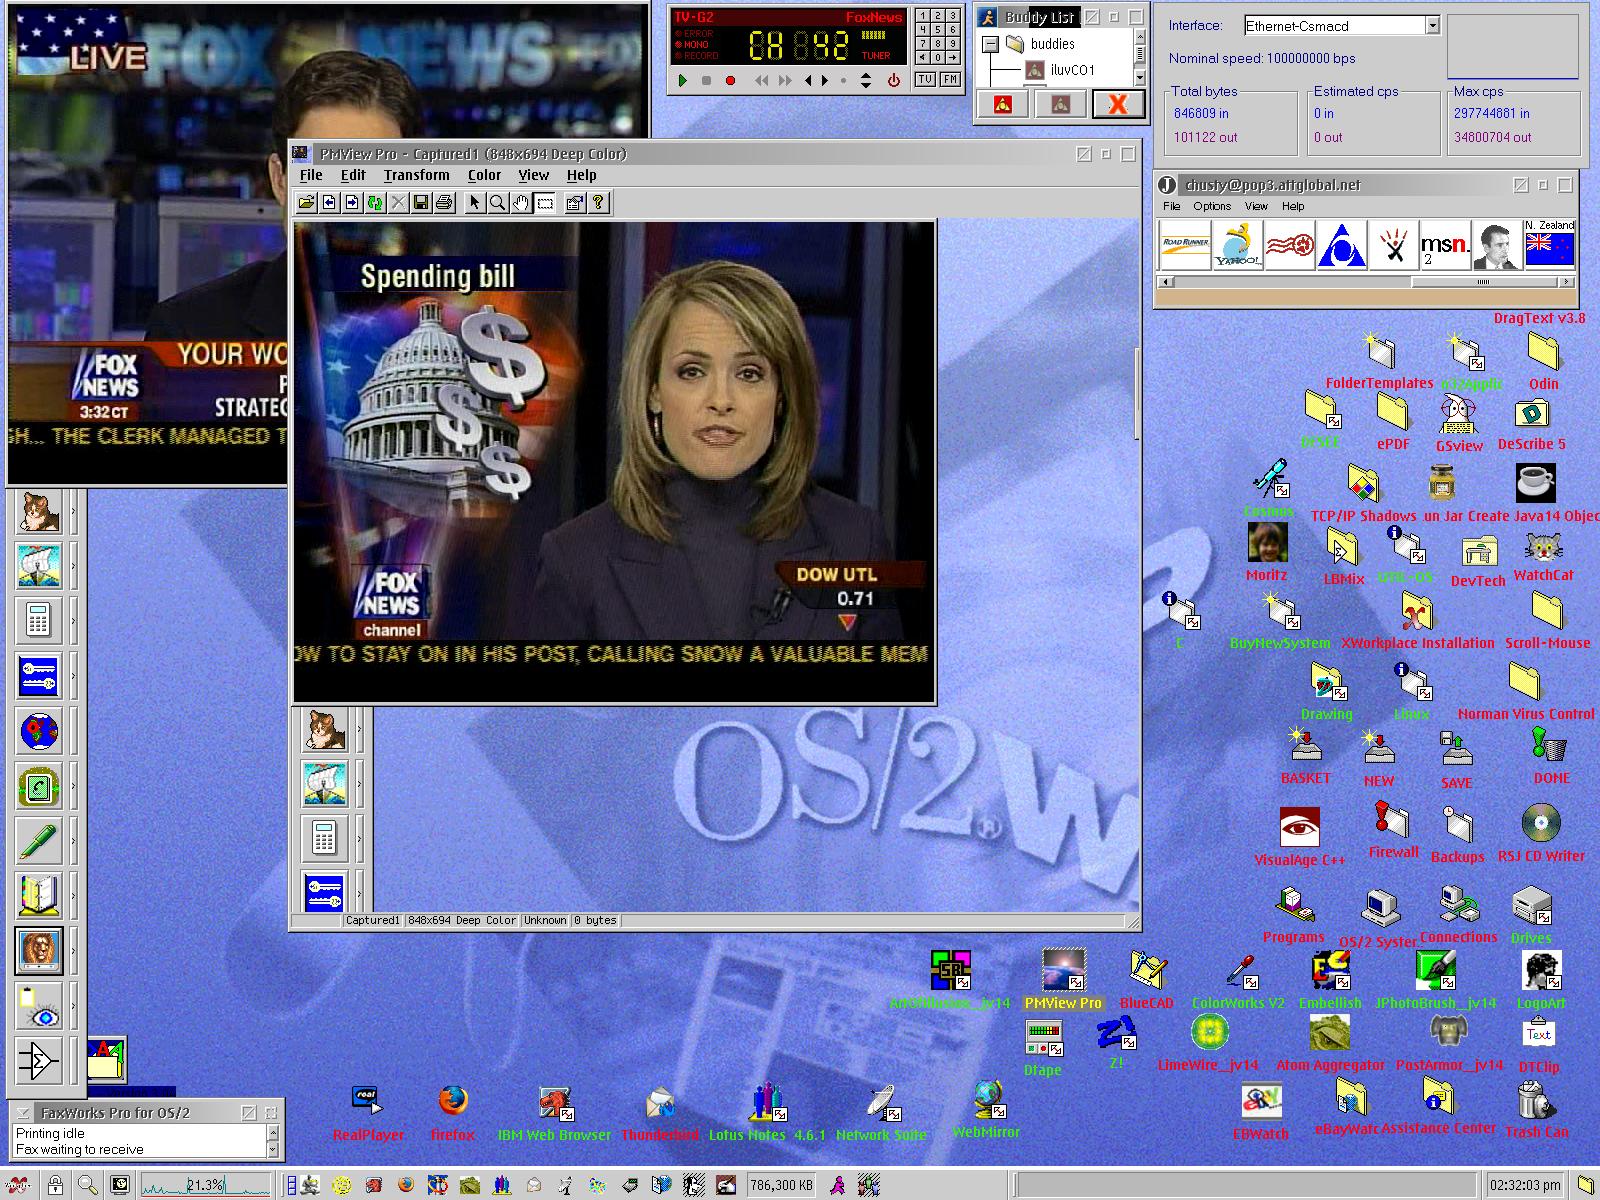Click the Help question mark icon in PMView
Viewport: 1600px width, 1200px height.
pyautogui.click(x=598, y=203)
